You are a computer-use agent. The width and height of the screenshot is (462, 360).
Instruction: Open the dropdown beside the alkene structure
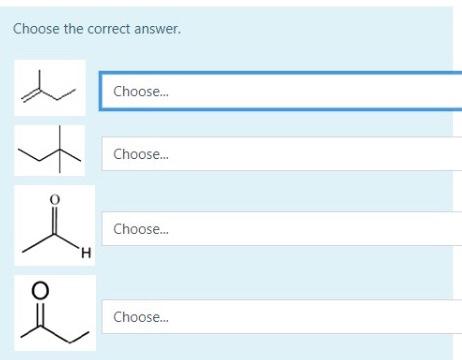pyautogui.click(x=281, y=91)
